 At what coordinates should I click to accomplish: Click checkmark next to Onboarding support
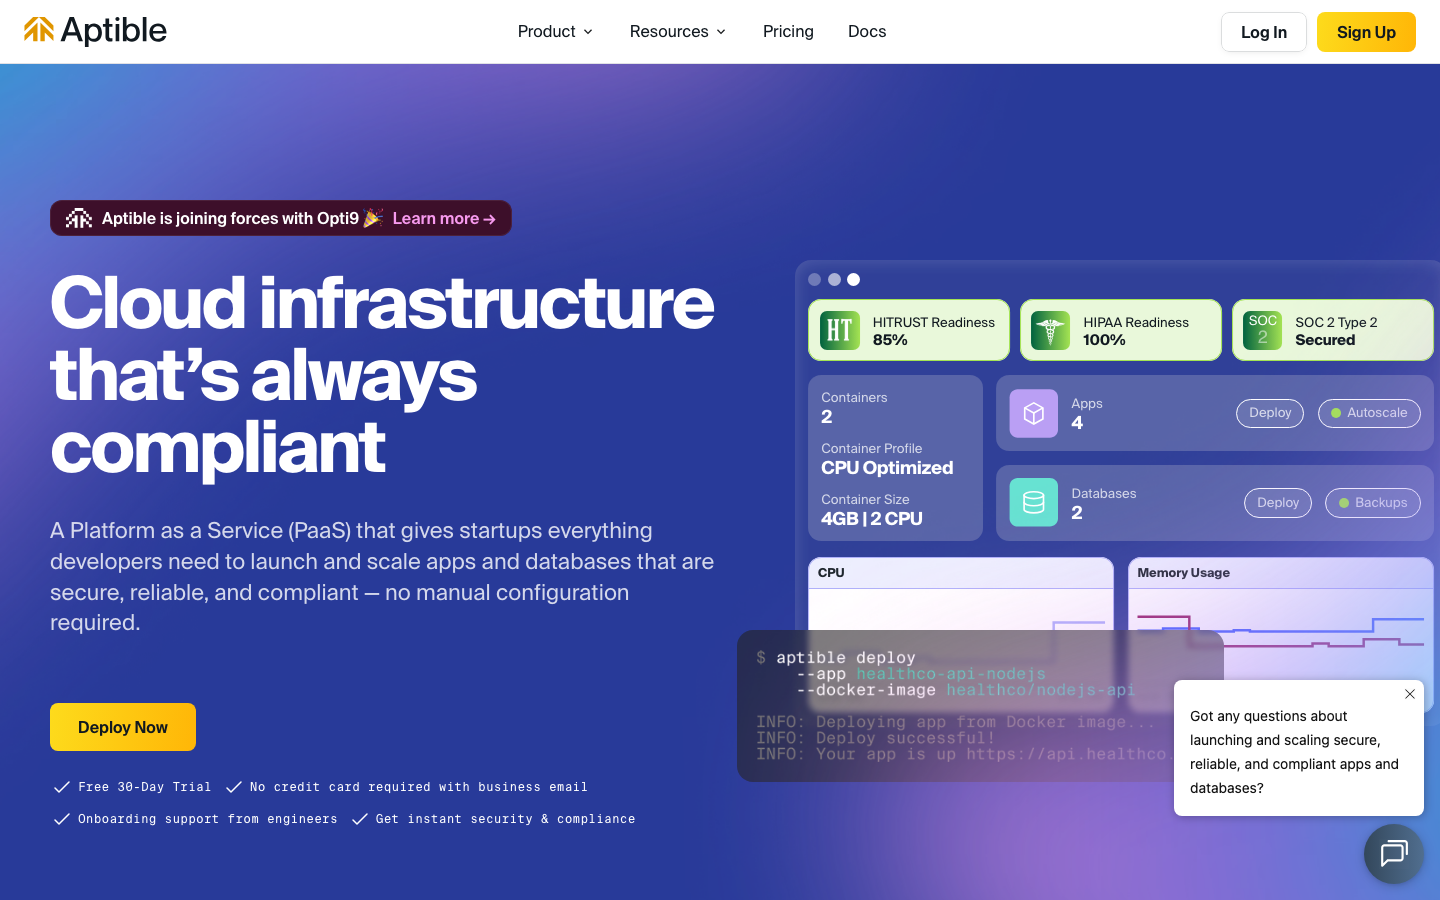[x=62, y=819]
